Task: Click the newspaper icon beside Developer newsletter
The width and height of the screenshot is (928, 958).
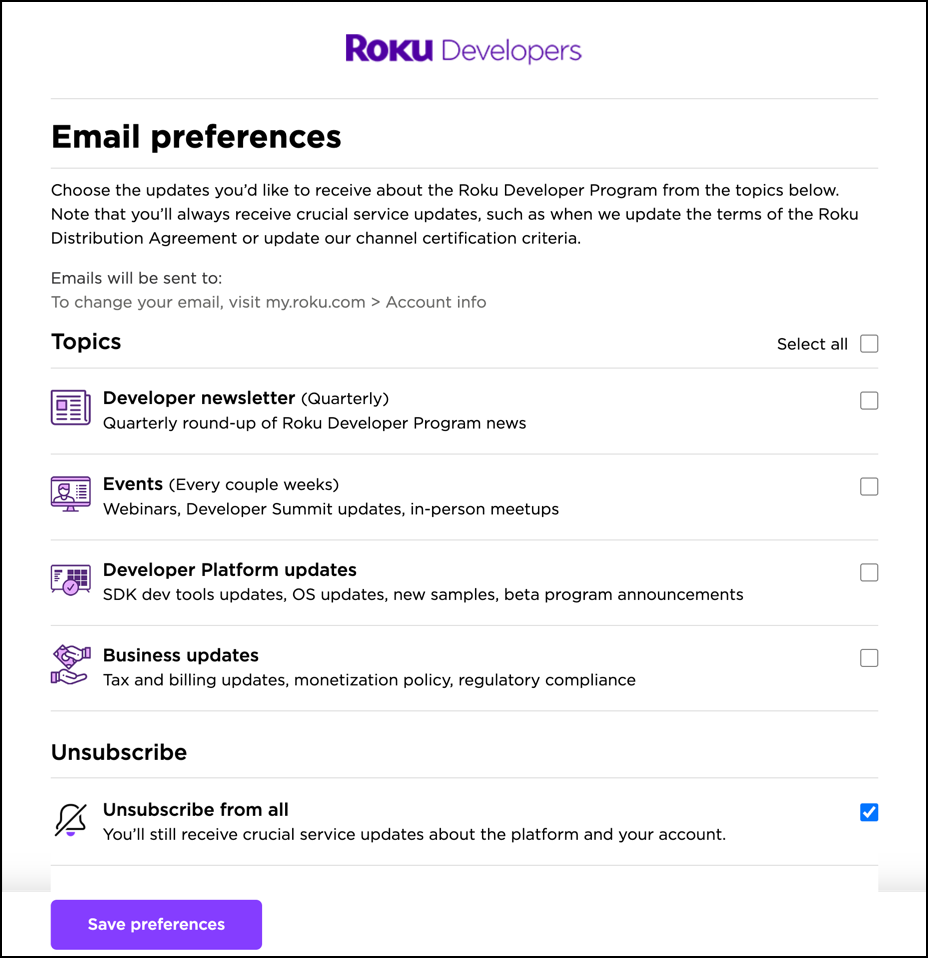Action: coord(69,407)
